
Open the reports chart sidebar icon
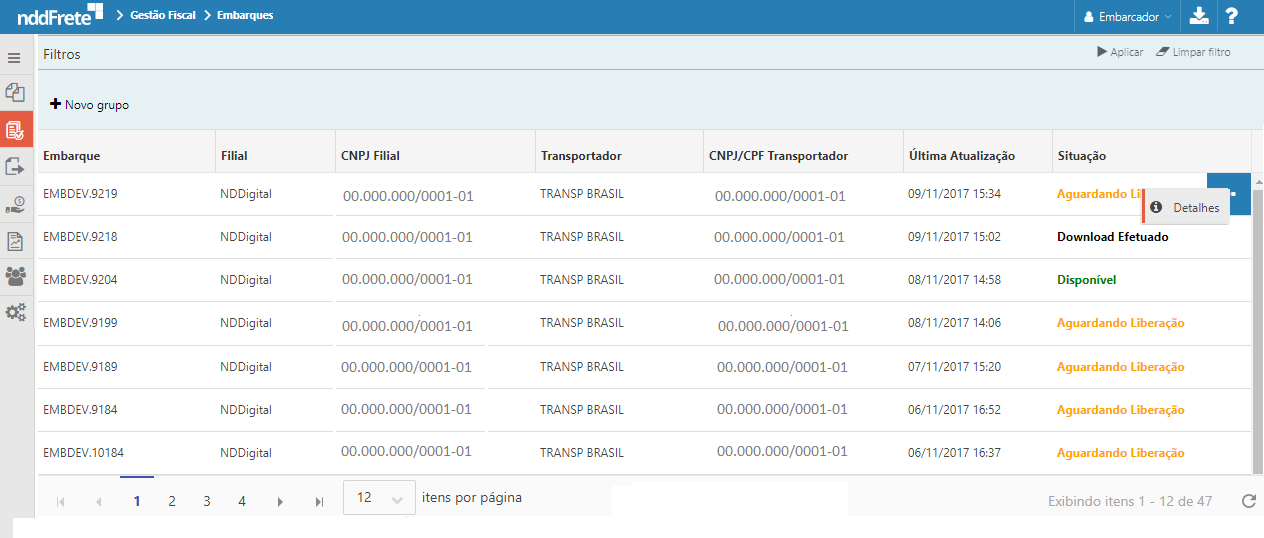click(15, 241)
